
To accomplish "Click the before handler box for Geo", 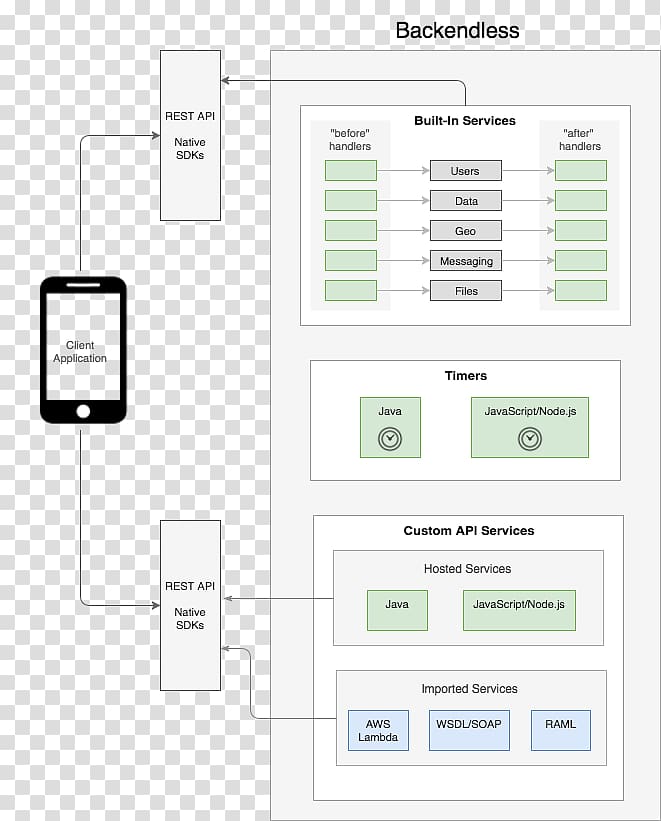I will click(351, 230).
